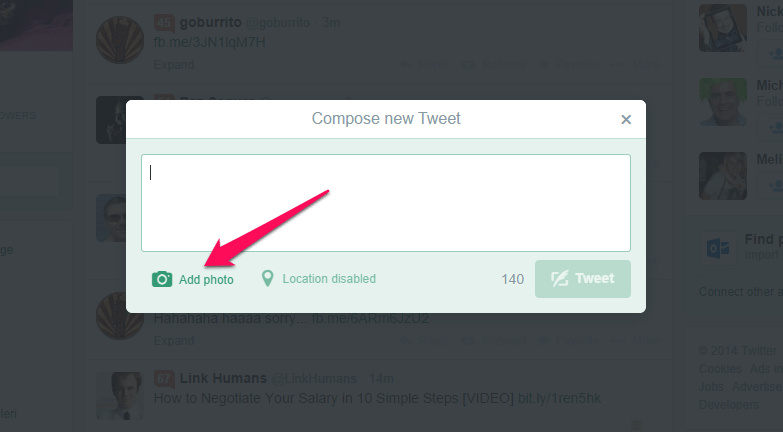The width and height of the screenshot is (783, 432).
Task: Expand the first goburrito tweet
Action: (174, 65)
